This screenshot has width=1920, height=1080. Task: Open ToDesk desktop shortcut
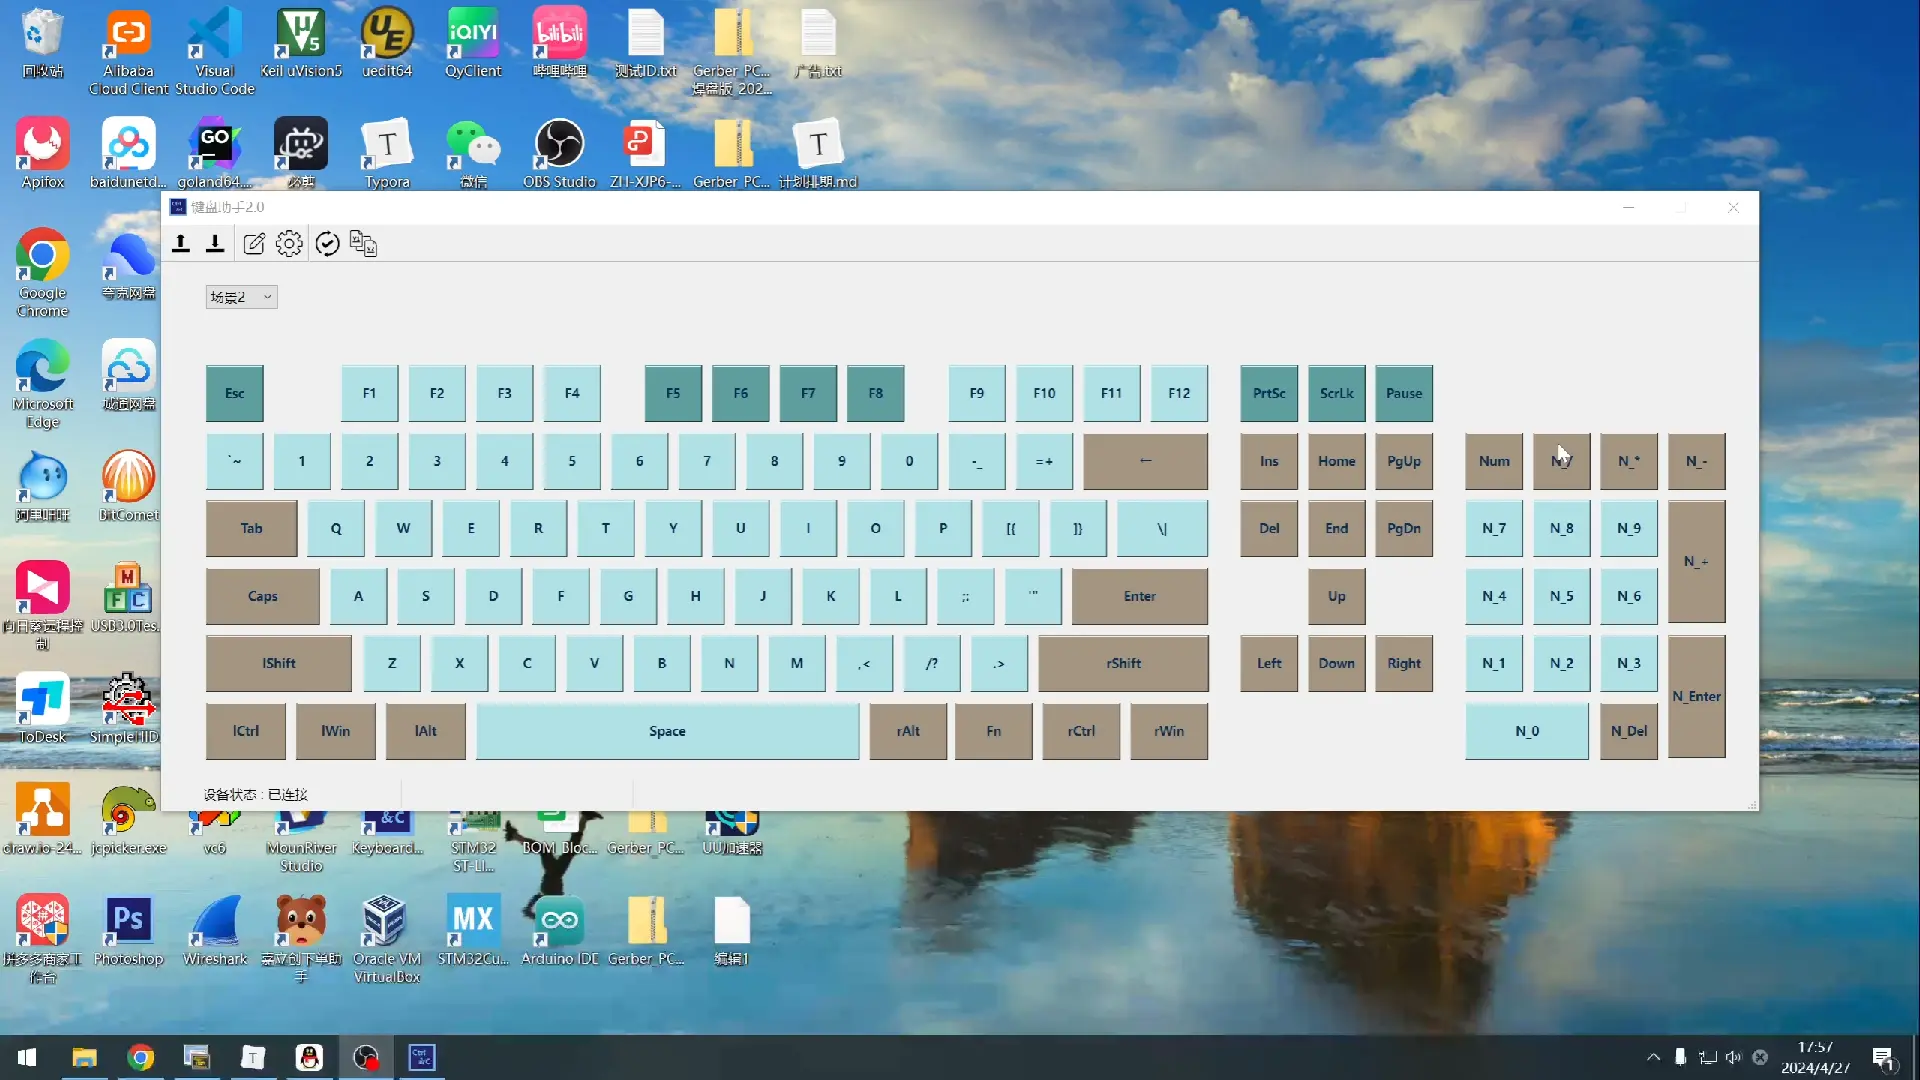tap(43, 708)
